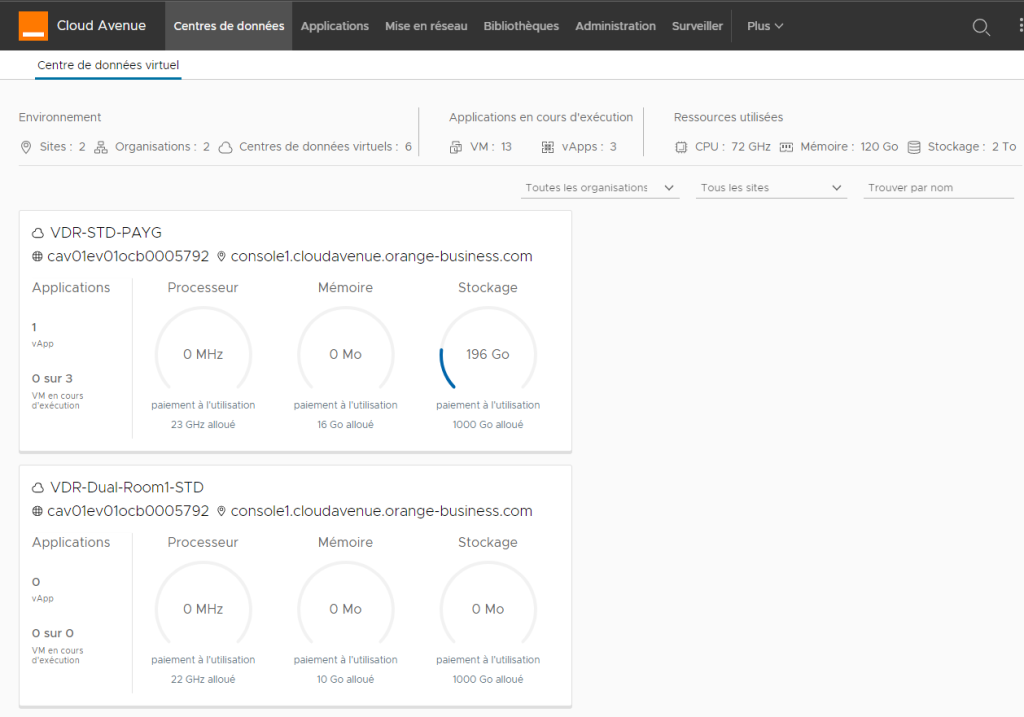Viewport: 1024px width, 717px height.
Task: Switch to Administration section
Action: tap(615, 26)
